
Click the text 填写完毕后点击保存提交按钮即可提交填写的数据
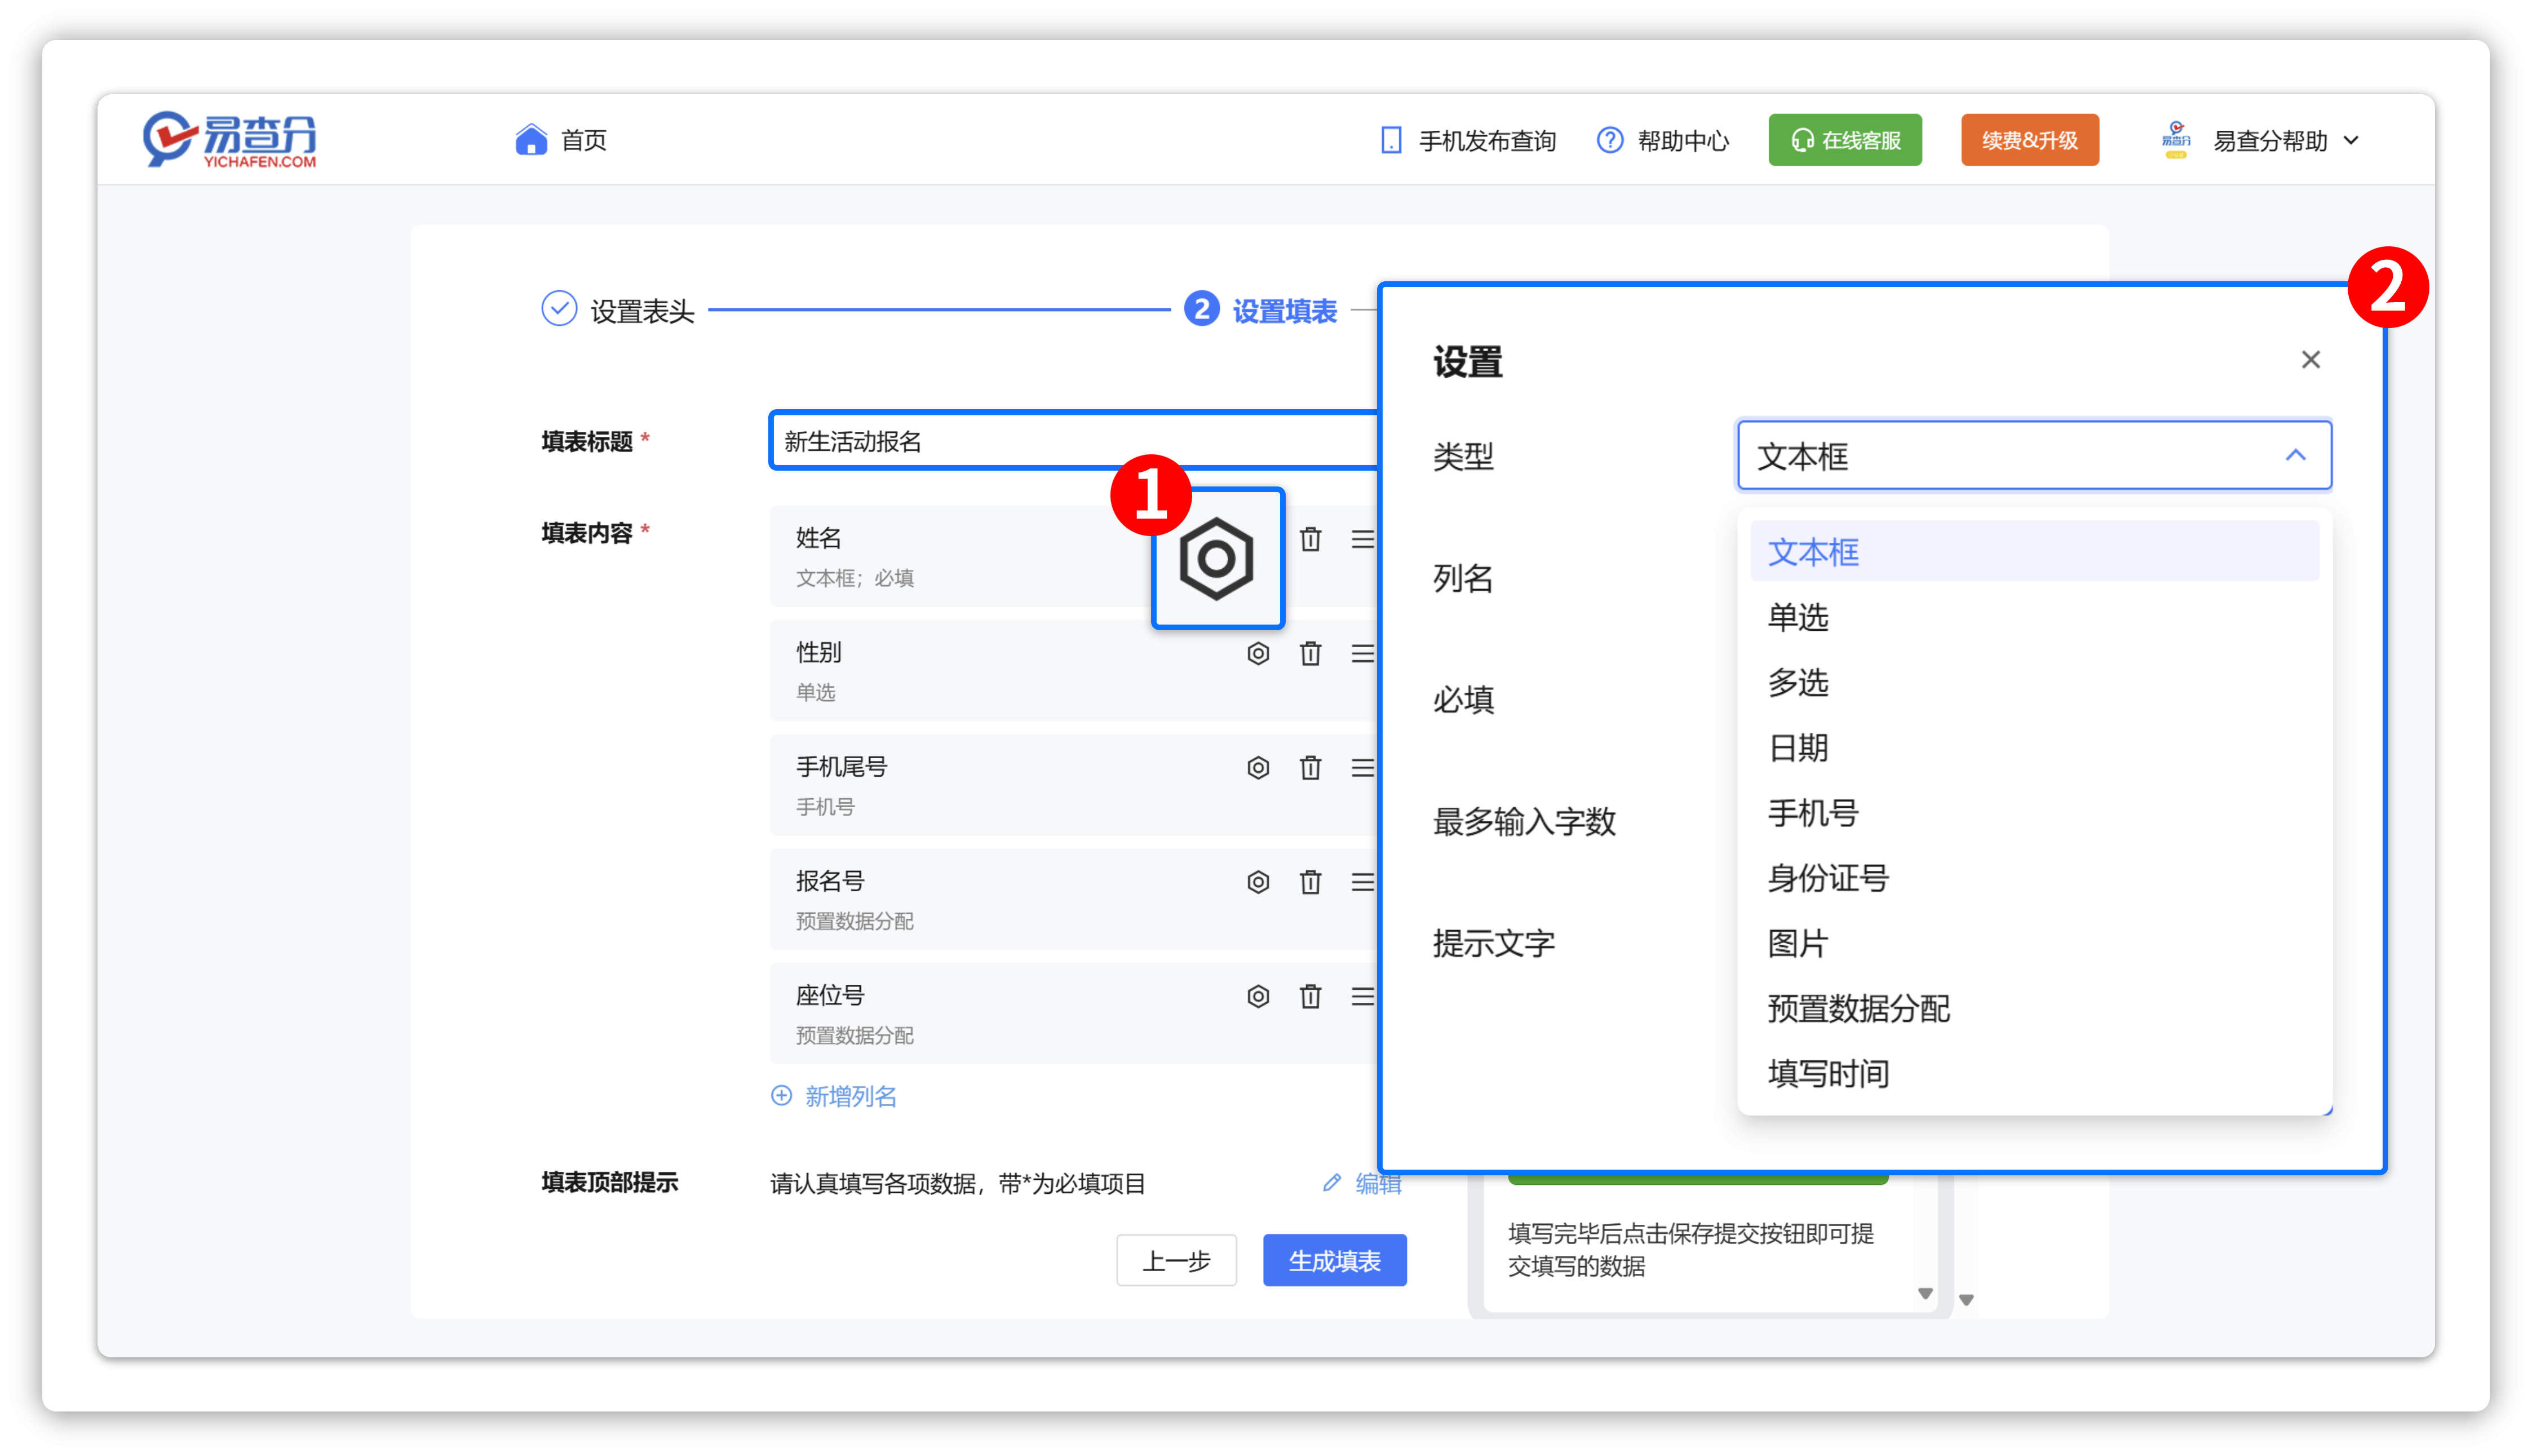click(1690, 1249)
